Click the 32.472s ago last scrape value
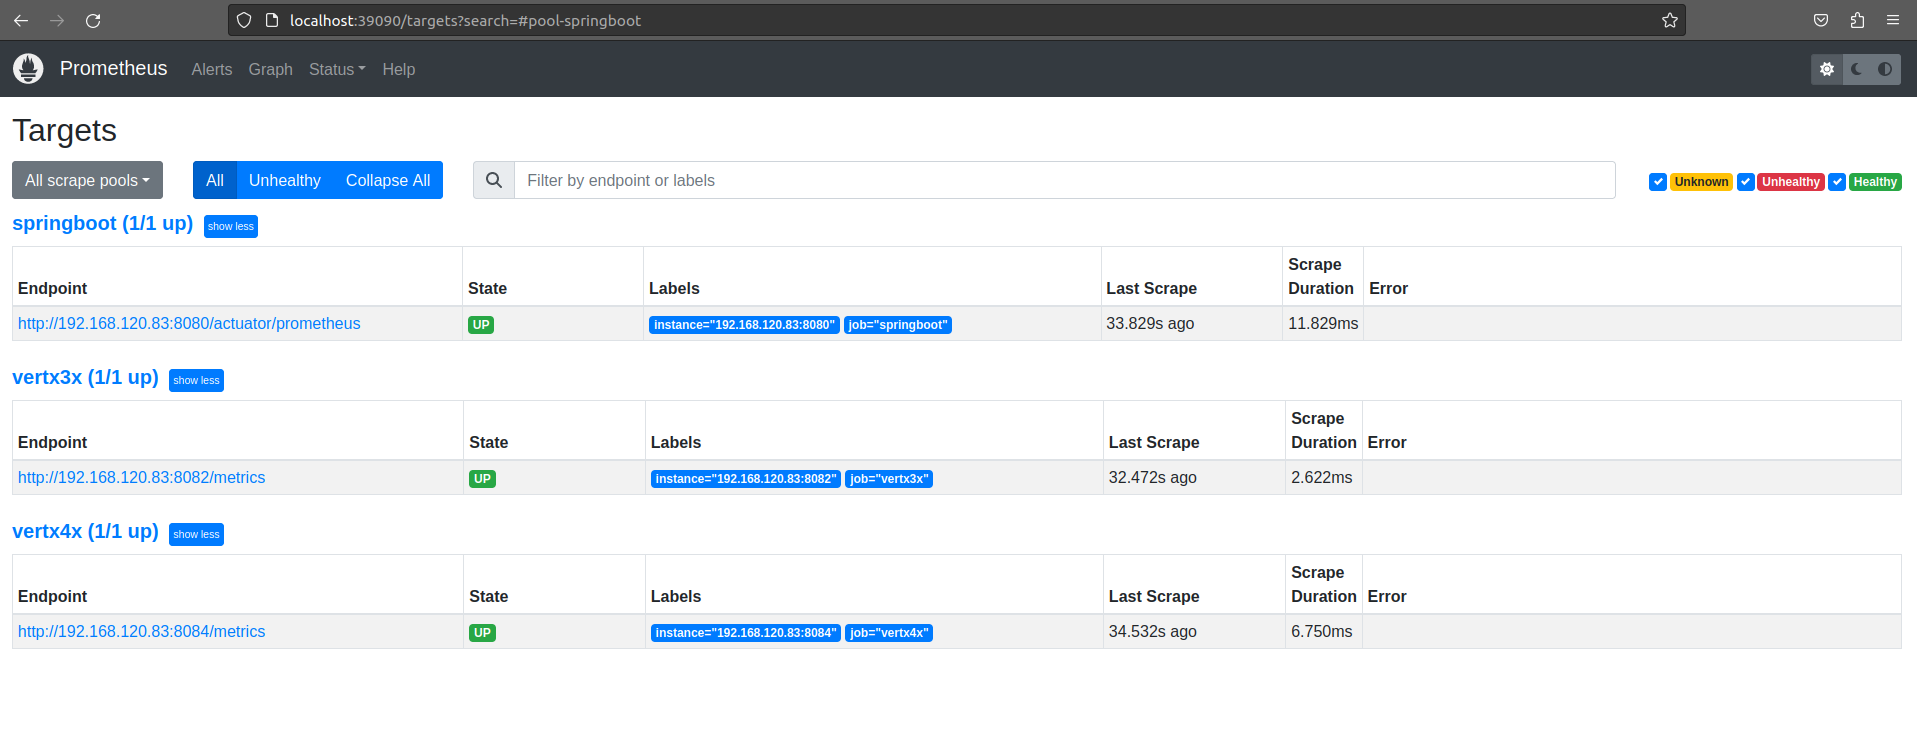The width and height of the screenshot is (1917, 743). pyautogui.click(x=1152, y=477)
